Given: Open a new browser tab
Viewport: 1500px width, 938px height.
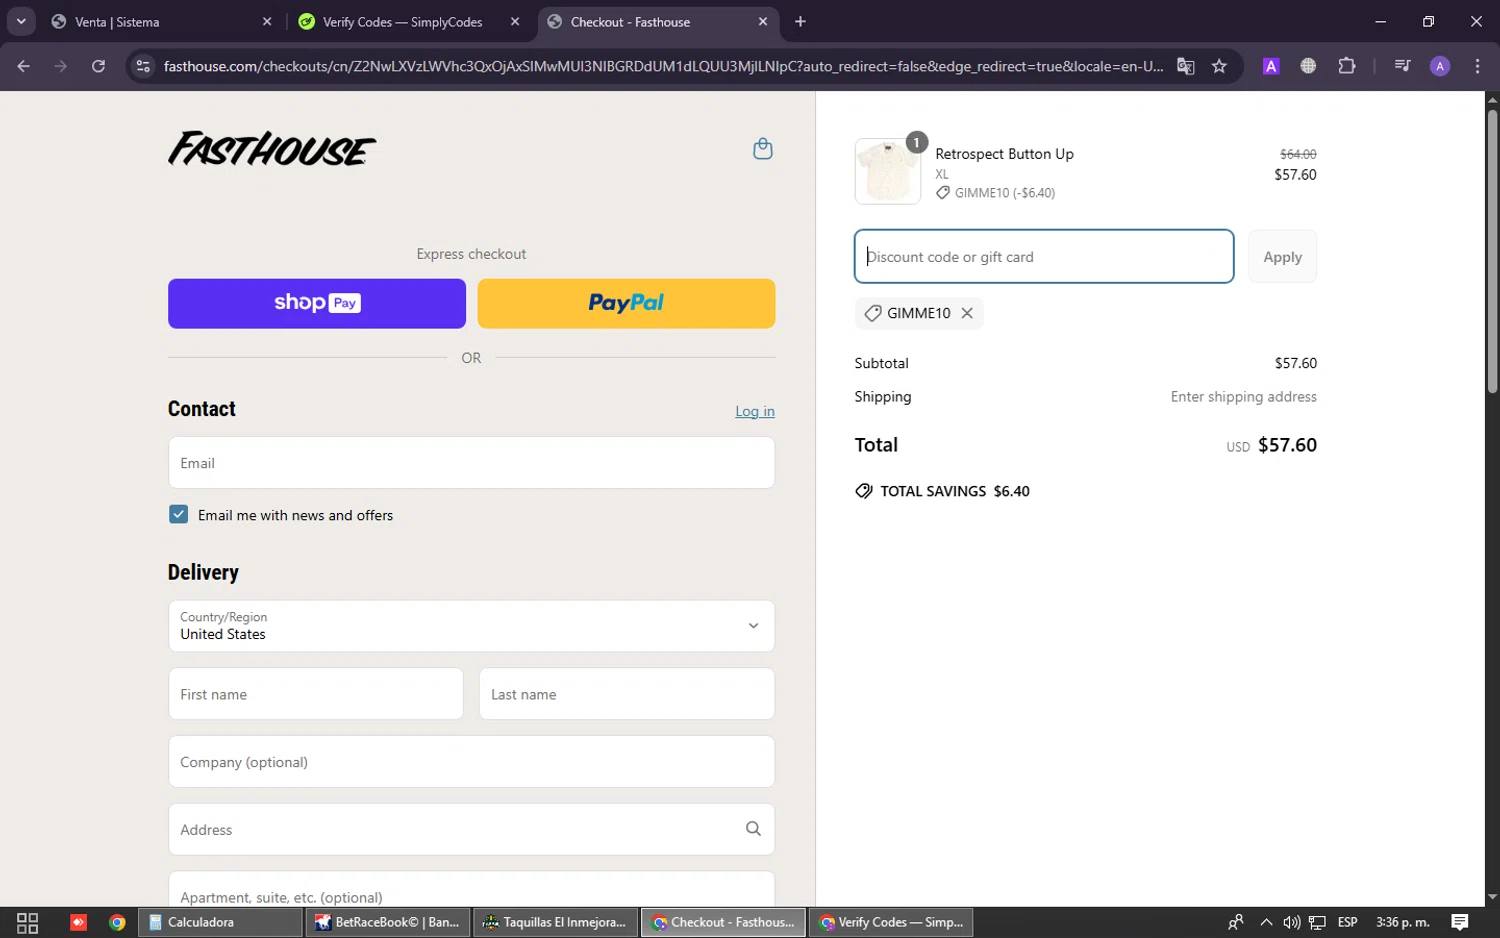Looking at the screenshot, I should pos(800,21).
